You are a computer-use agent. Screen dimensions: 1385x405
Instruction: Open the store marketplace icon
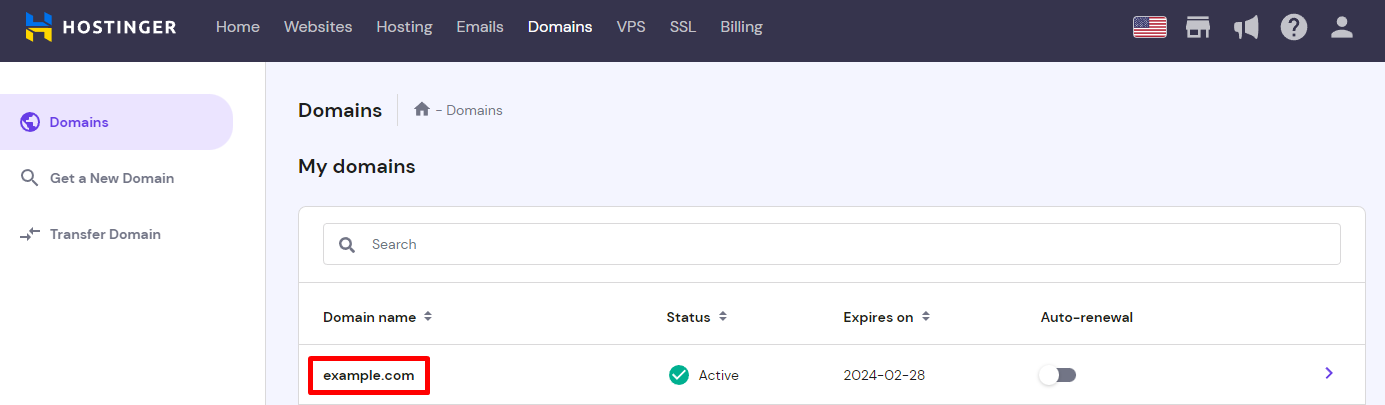1198,27
